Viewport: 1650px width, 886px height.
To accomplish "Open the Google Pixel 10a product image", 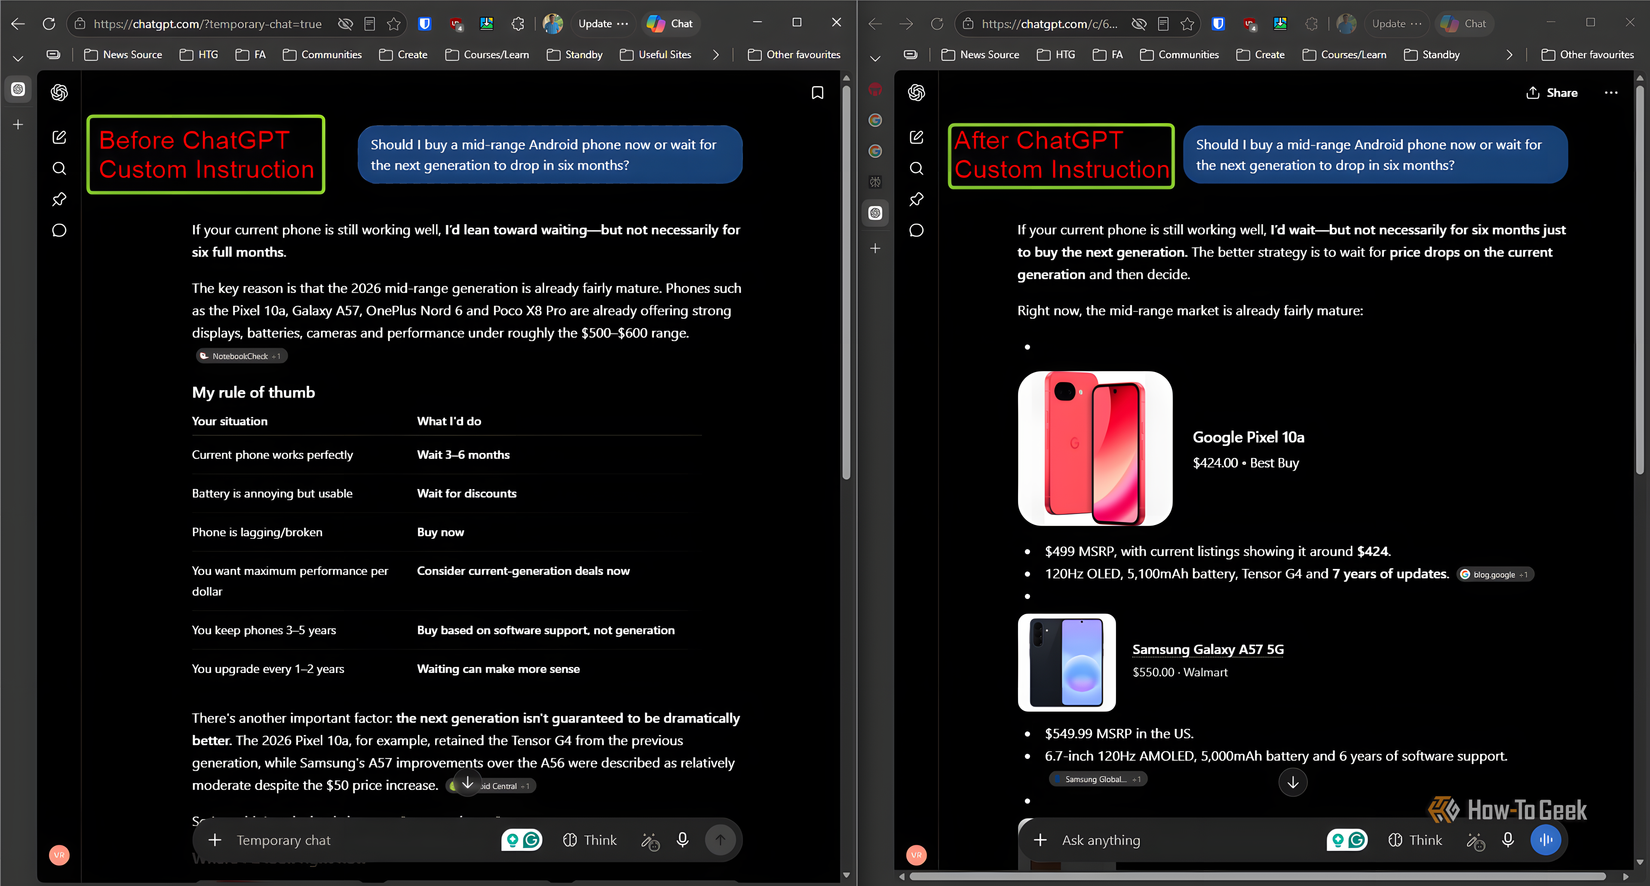I will click(x=1095, y=449).
